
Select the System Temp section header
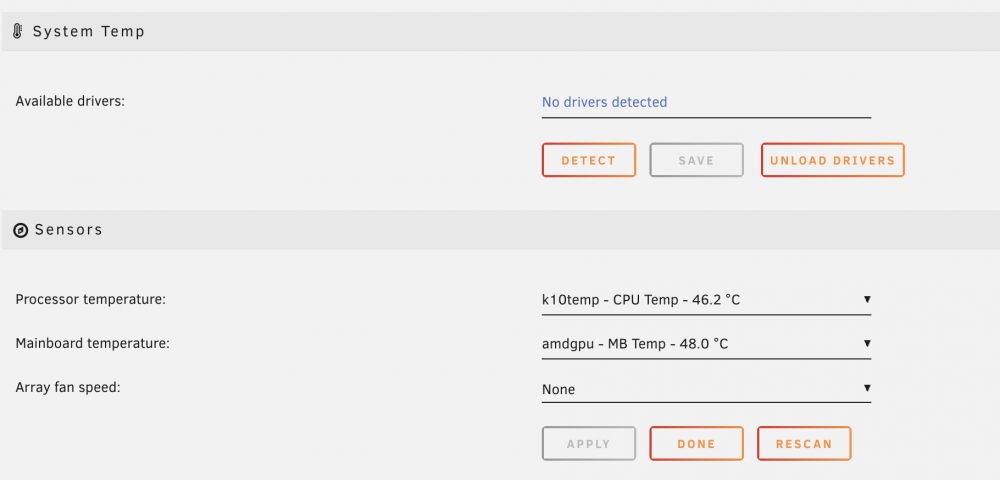tap(501, 31)
